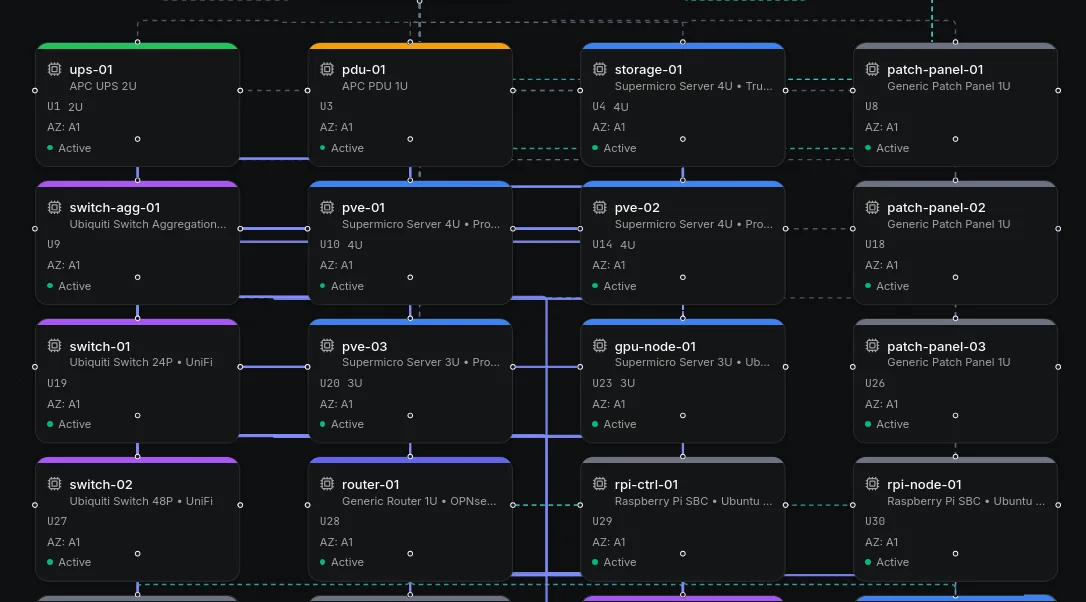Select the storage-01 node title
This screenshot has height=602, width=1086.
coord(648,69)
